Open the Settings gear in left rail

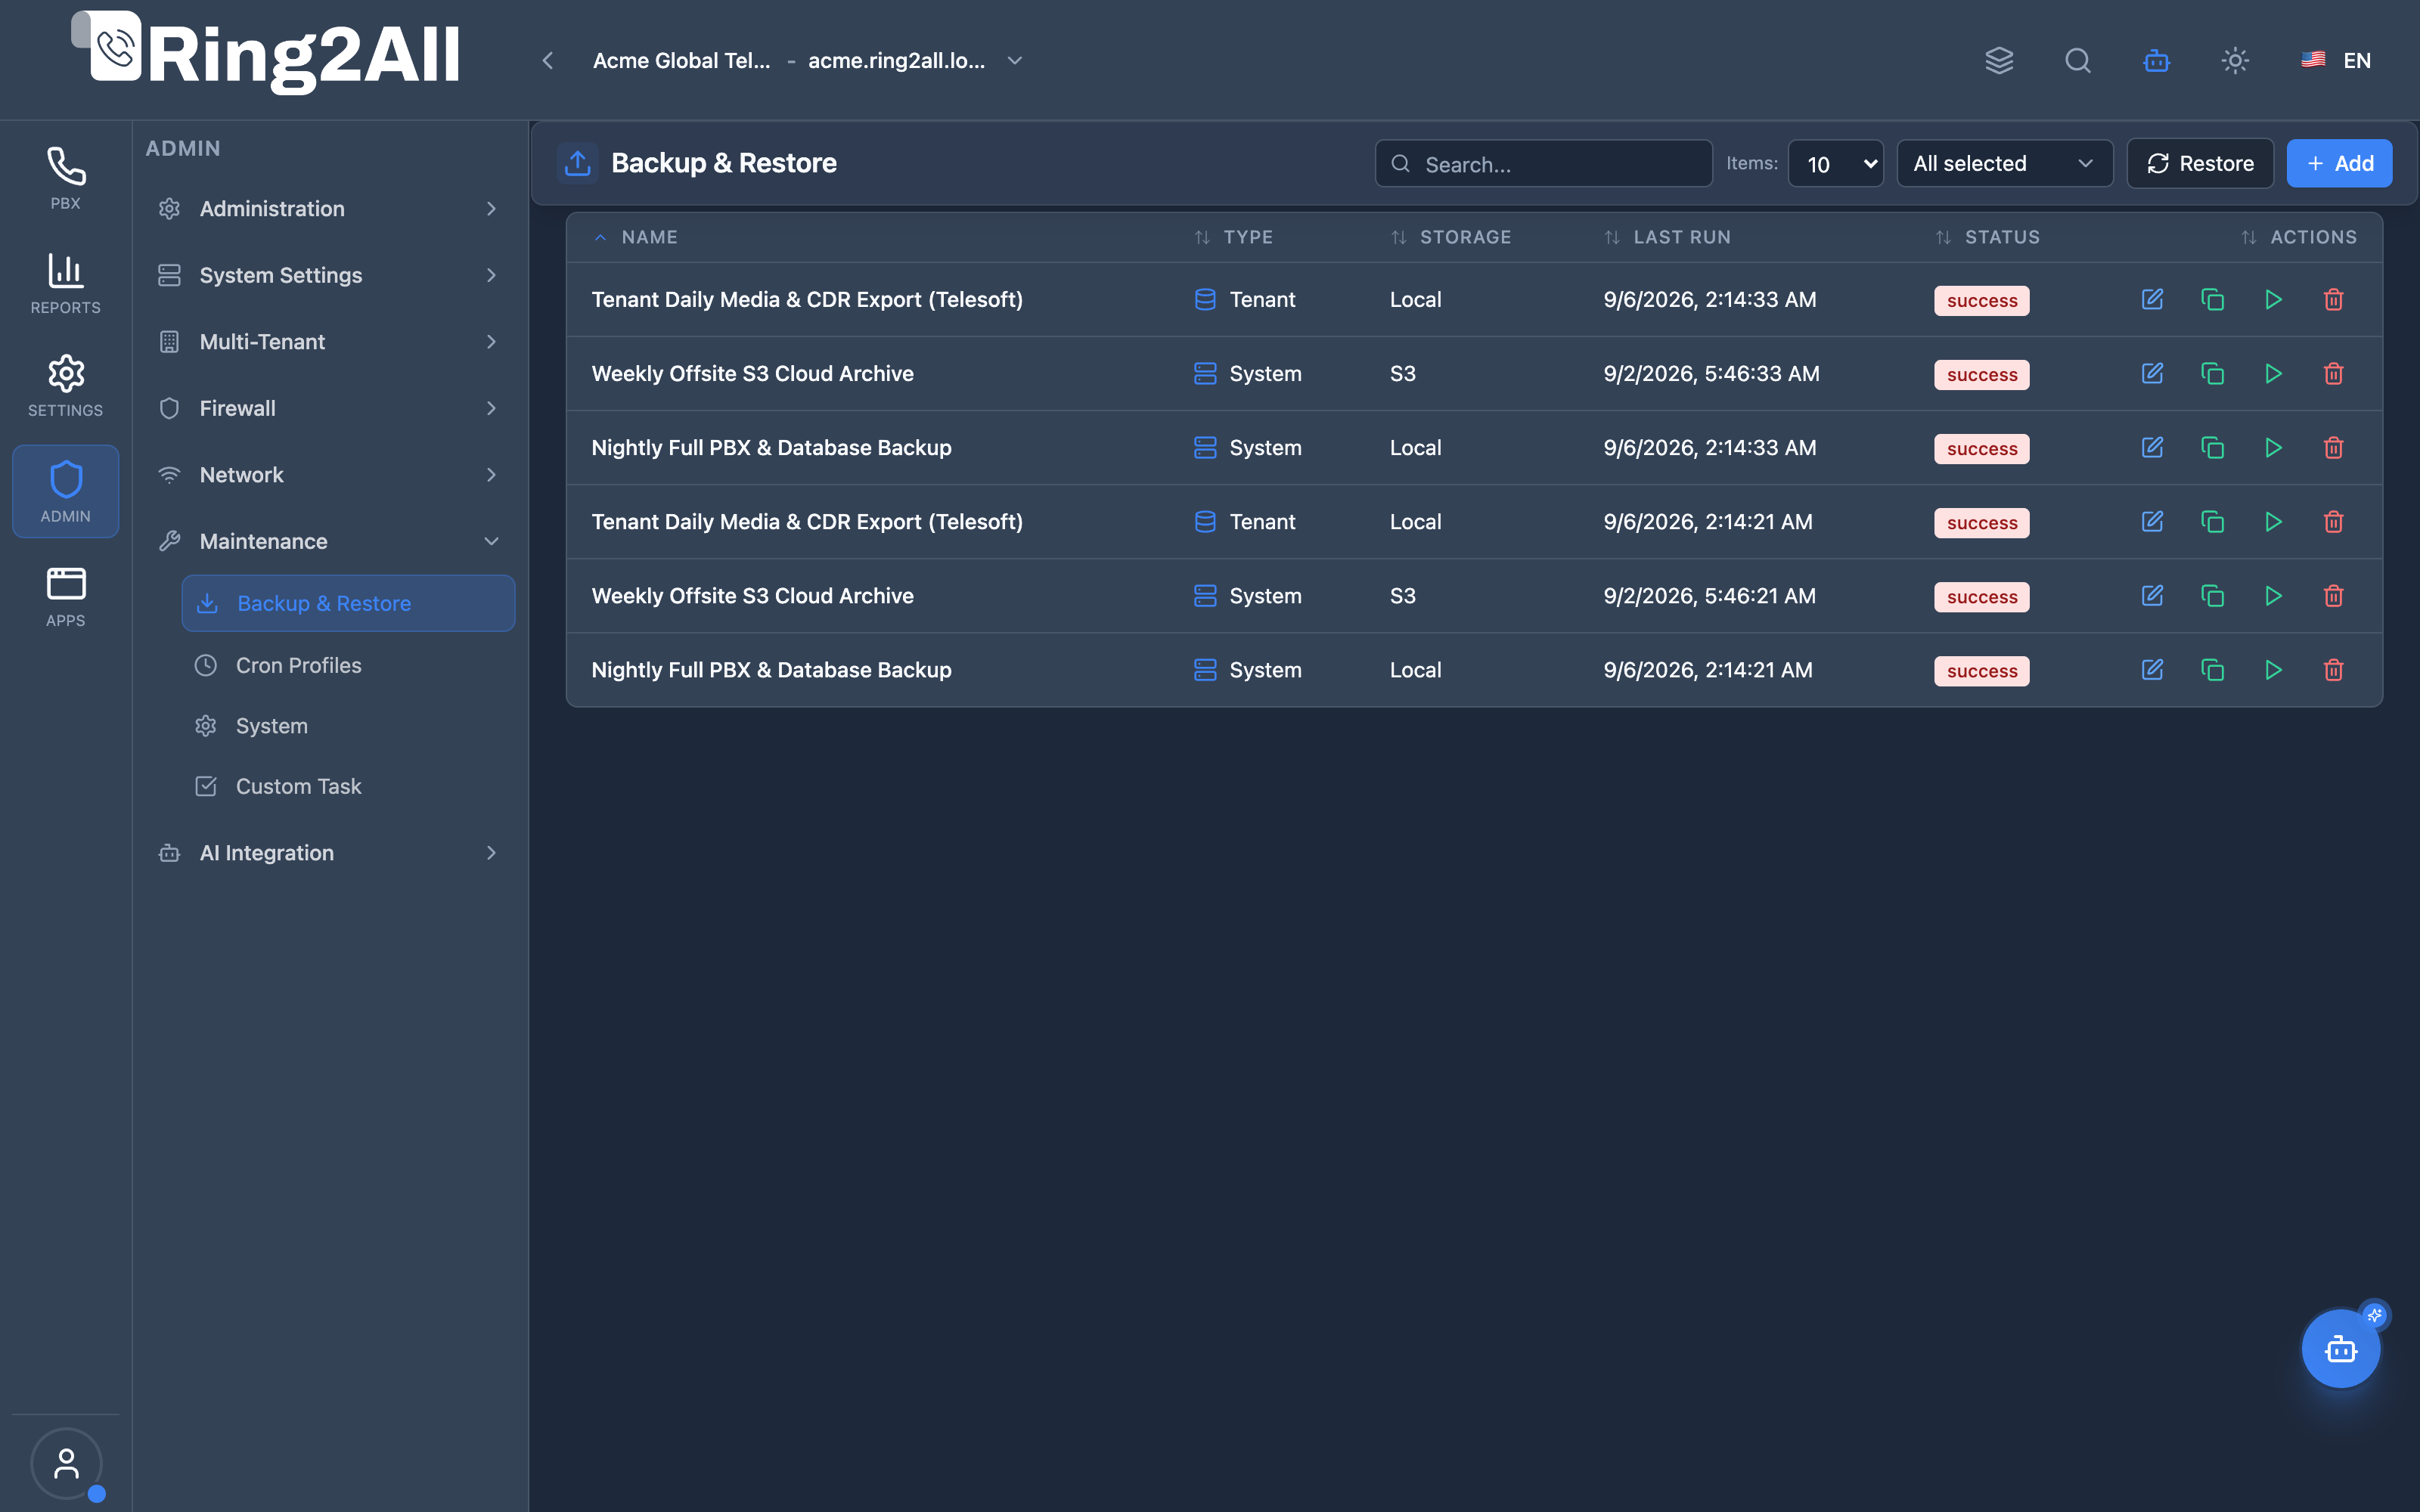point(65,386)
